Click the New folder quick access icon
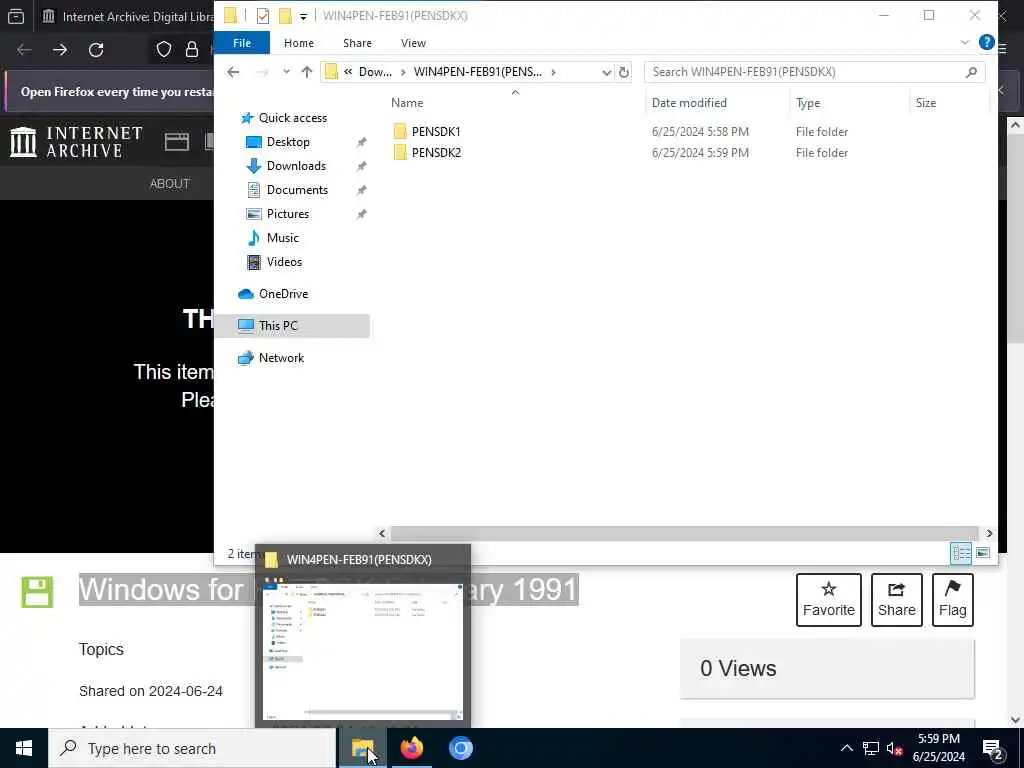This screenshot has width=1024, height=768. pyautogui.click(x=285, y=16)
